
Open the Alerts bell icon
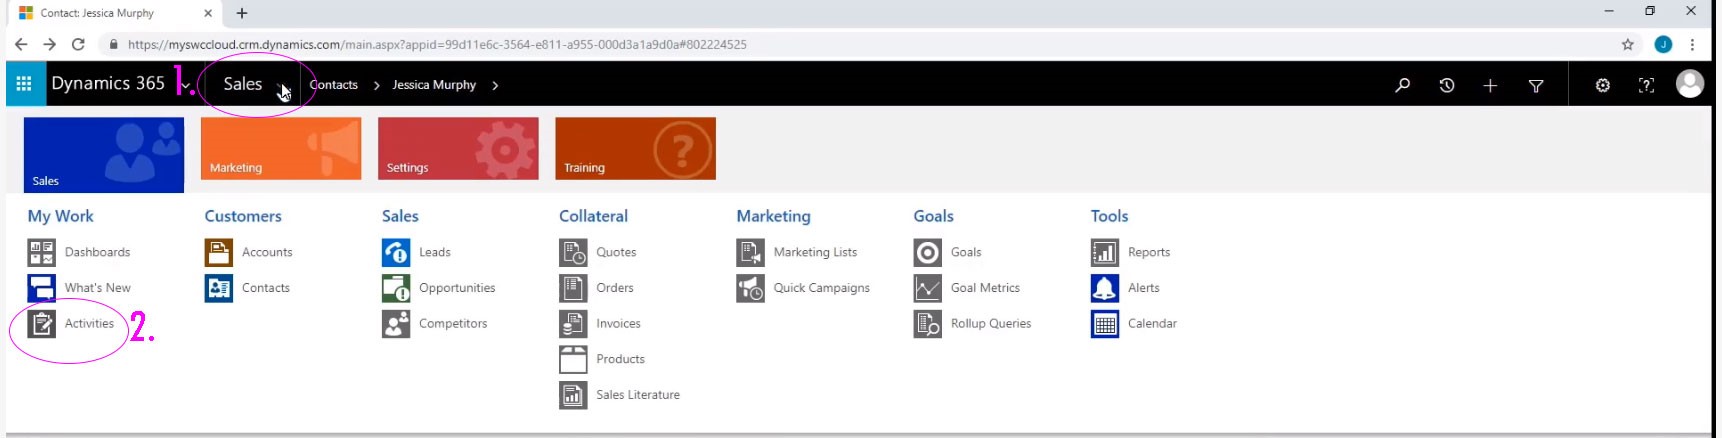coord(1105,288)
